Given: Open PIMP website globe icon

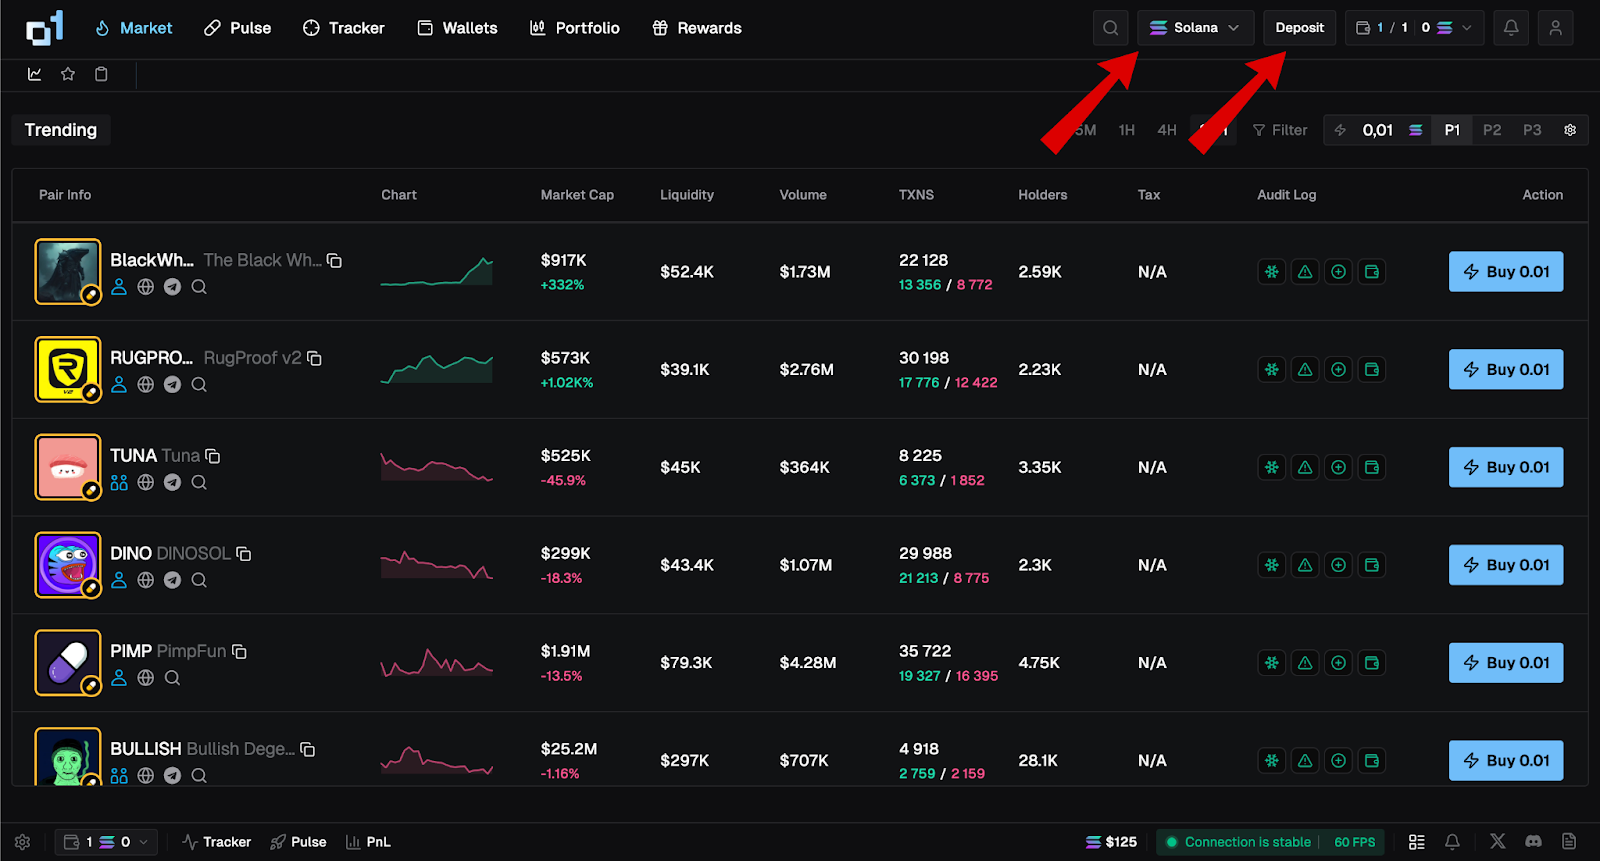Looking at the screenshot, I should 146,678.
